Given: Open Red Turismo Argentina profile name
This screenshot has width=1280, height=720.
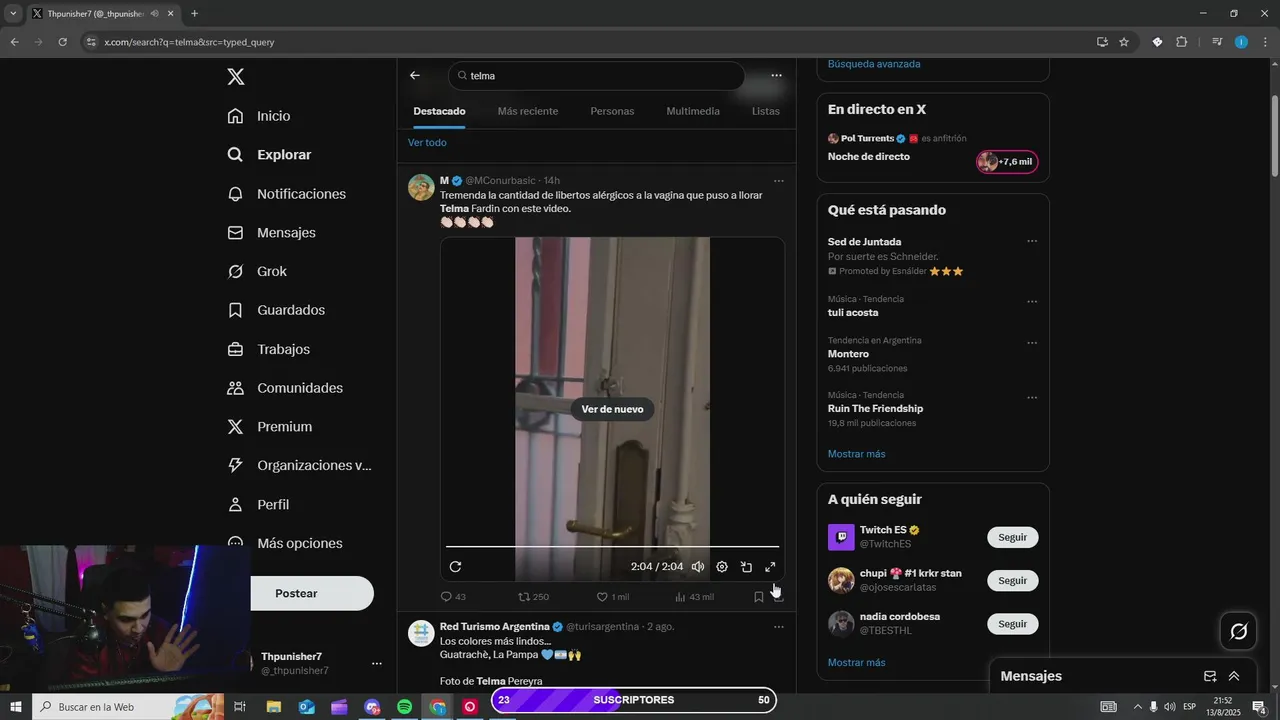Looking at the screenshot, I should [x=495, y=627].
